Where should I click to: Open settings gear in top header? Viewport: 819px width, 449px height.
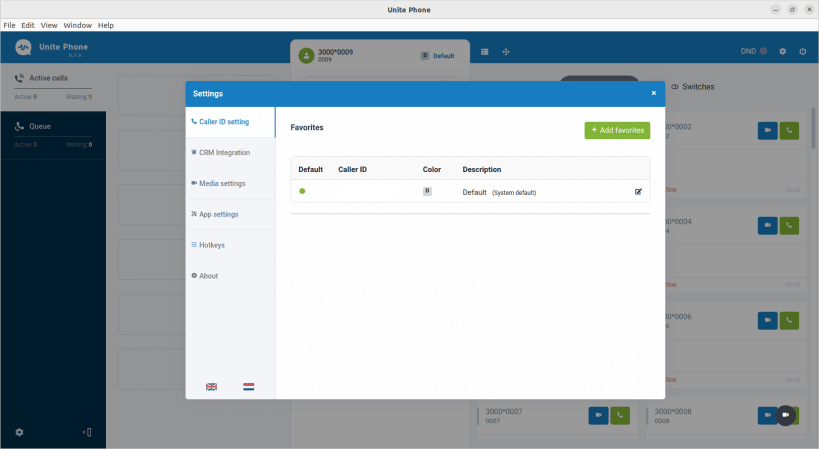pyautogui.click(x=782, y=51)
